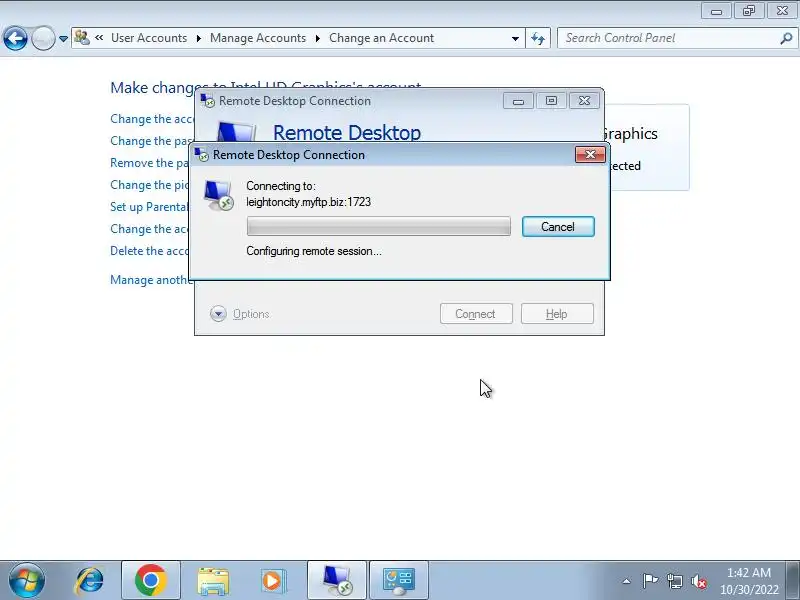The width and height of the screenshot is (800, 600).
Task: Open the address bar history dropdown
Action: (x=515, y=38)
